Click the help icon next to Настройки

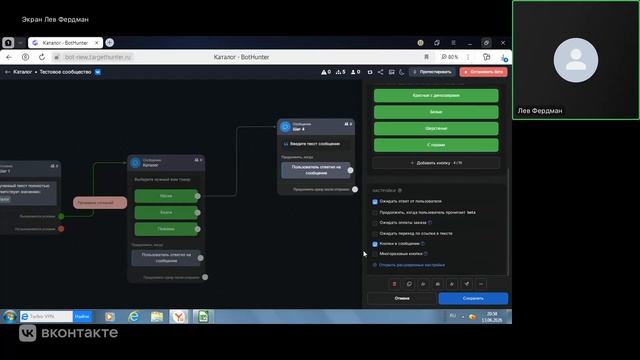point(400,191)
